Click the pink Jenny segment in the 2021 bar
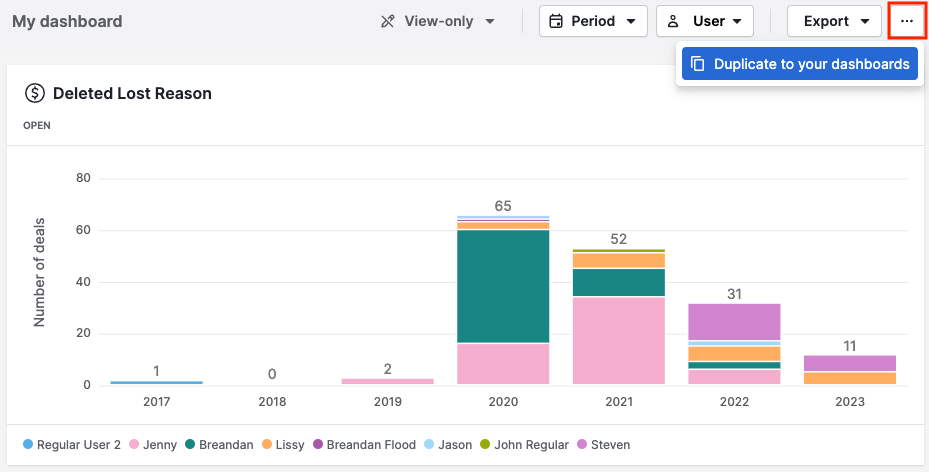The image size is (929, 472). click(619, 340)
